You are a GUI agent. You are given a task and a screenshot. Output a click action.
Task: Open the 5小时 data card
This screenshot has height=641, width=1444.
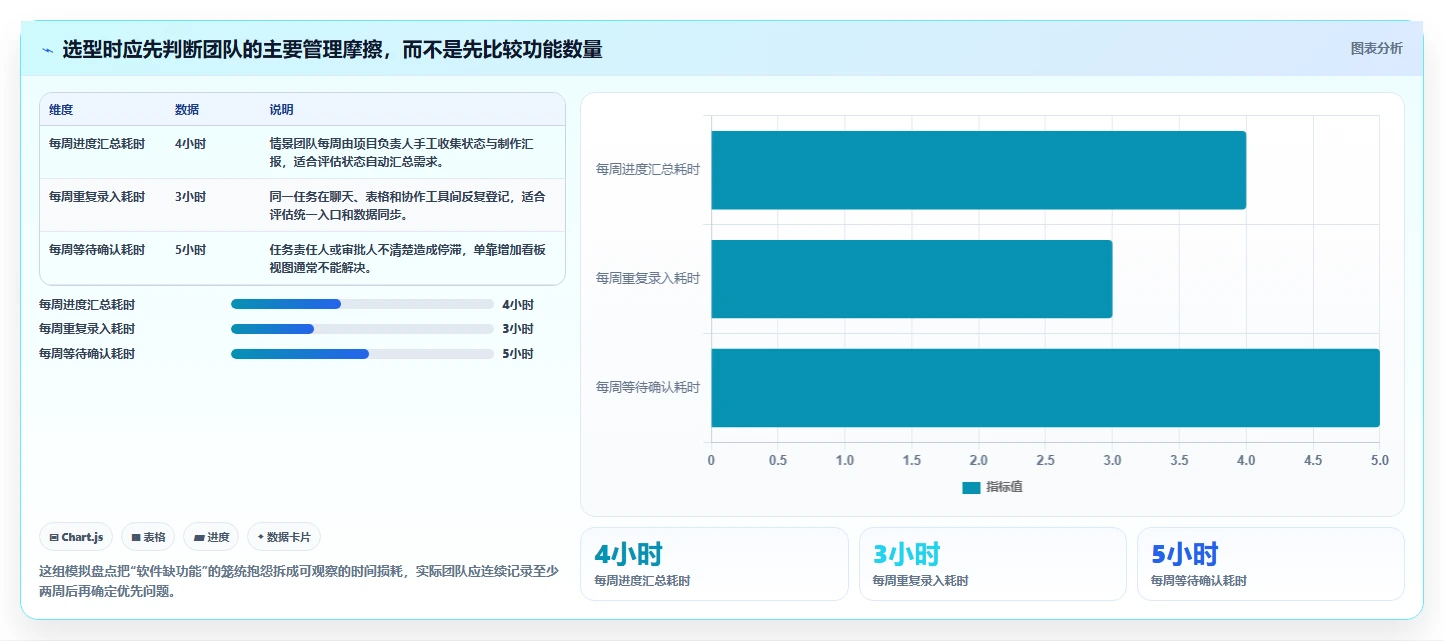[1271, 564]
